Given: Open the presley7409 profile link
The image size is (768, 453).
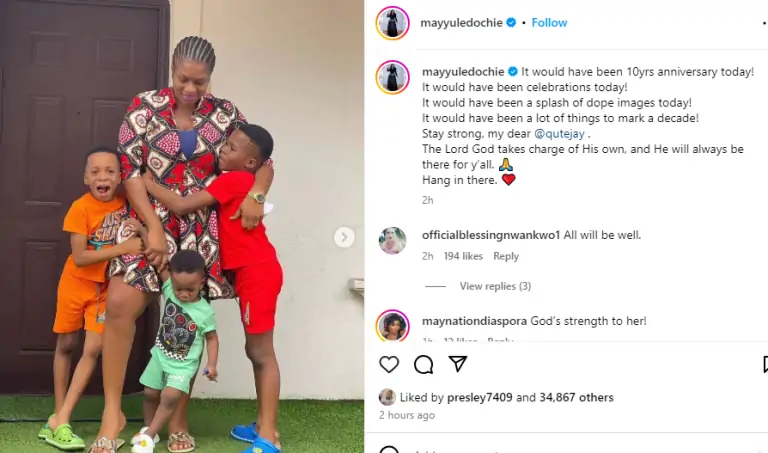Looking at the screenshot, I should 480,397.
